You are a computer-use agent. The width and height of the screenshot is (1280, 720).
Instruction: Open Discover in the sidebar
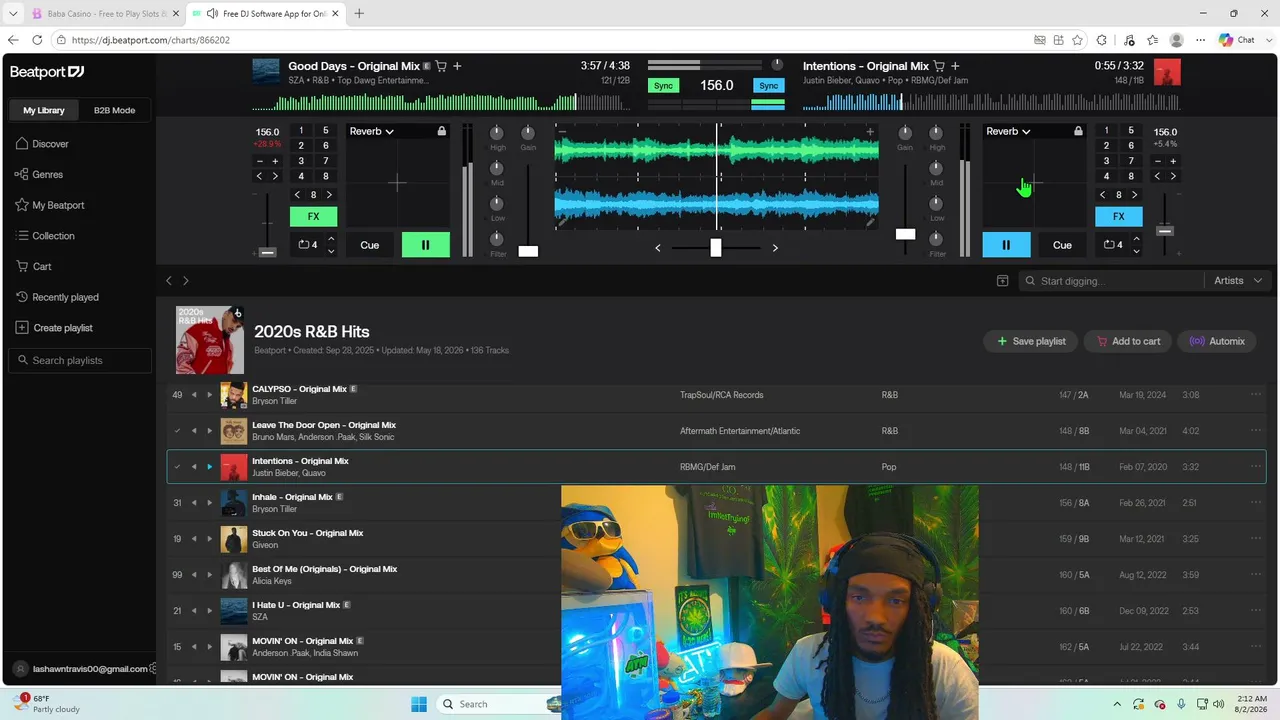point(42,144)
